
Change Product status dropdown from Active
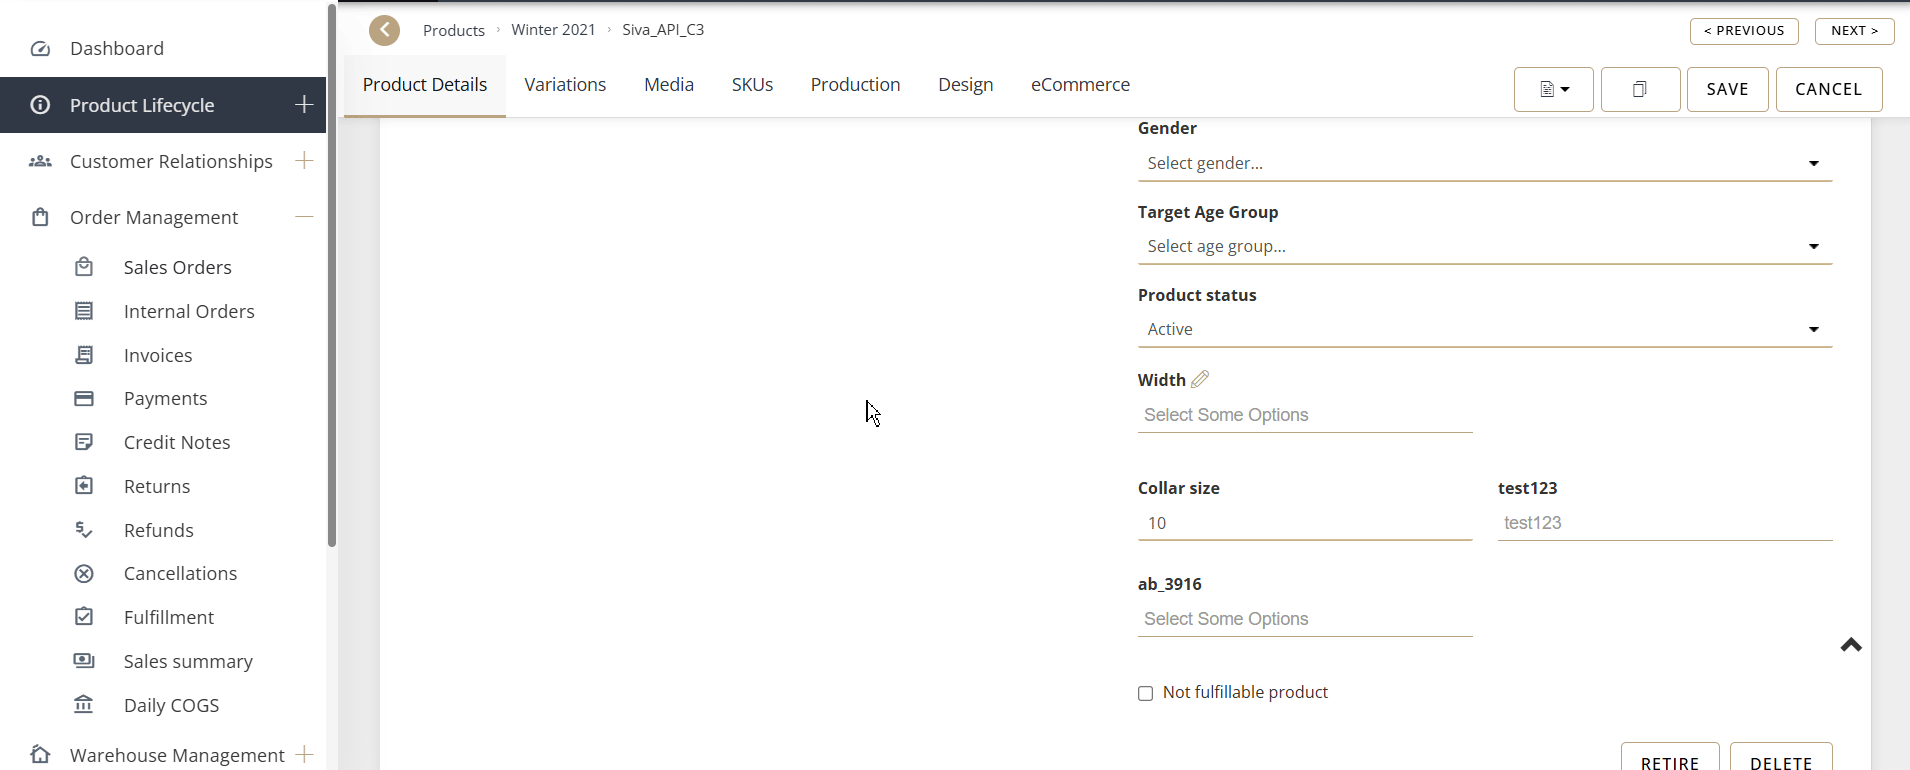pyautogui.click(x=1484, y=329)
